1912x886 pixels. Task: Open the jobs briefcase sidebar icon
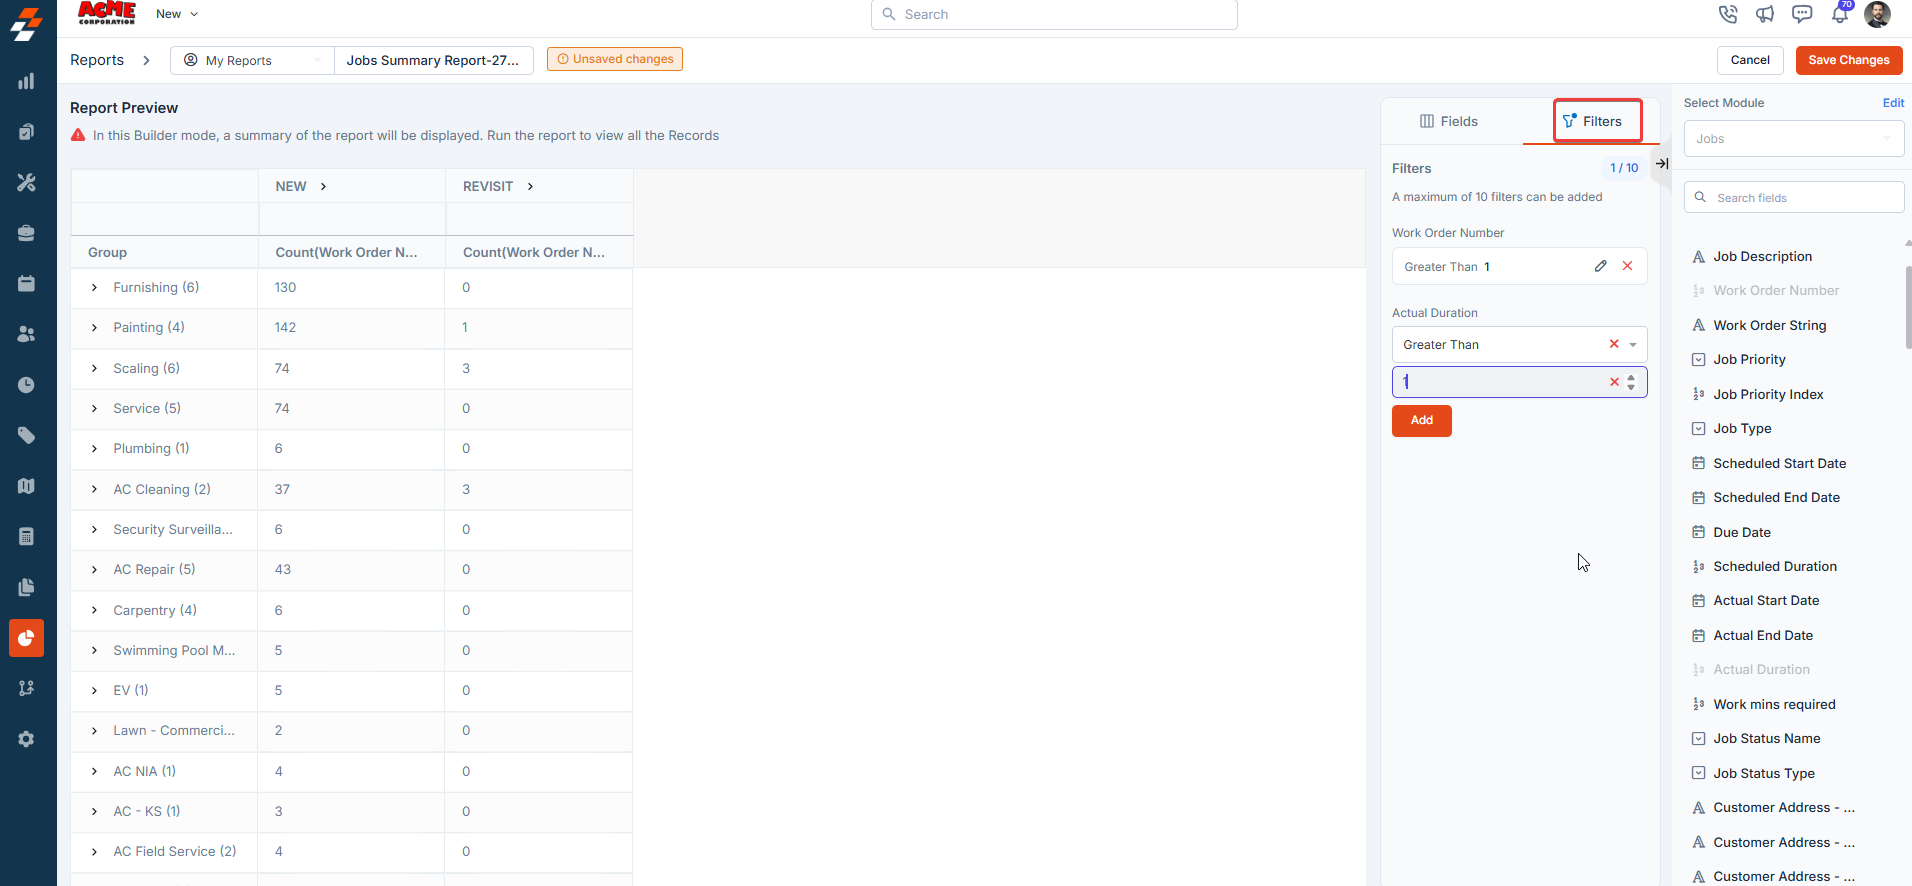26,233
